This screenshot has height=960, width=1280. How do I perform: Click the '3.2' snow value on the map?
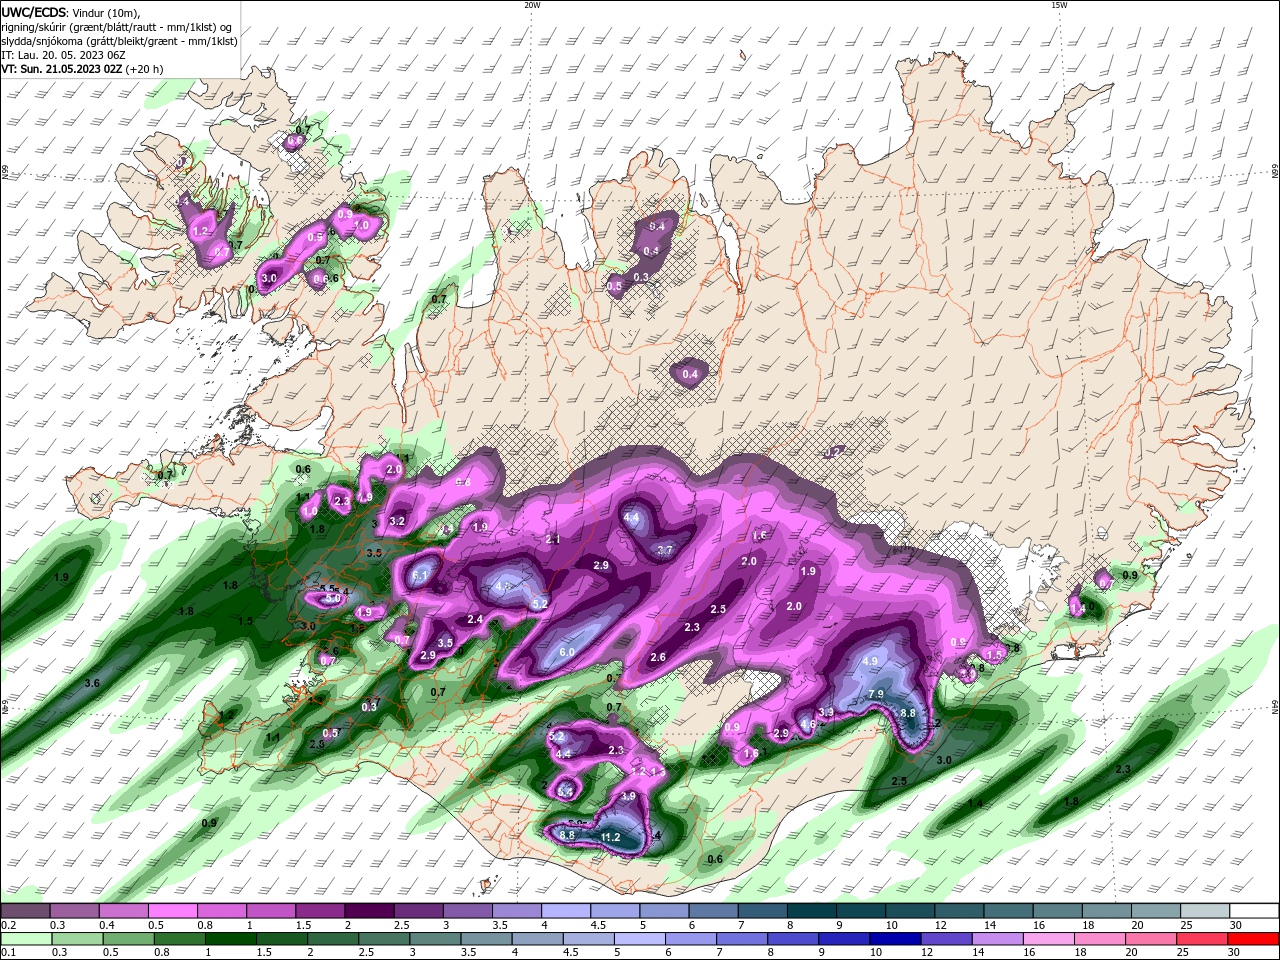(x=397, y=521)
